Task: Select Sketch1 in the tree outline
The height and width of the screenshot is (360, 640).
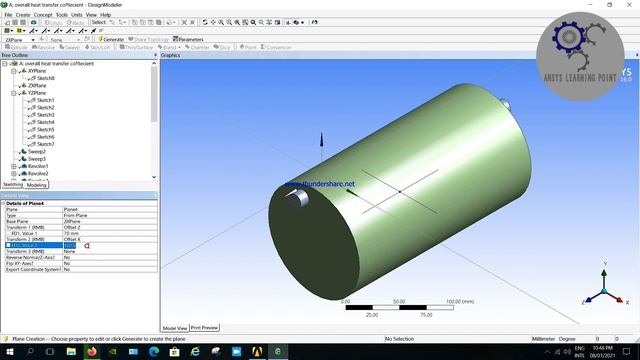Action: [x=45, y=100]
